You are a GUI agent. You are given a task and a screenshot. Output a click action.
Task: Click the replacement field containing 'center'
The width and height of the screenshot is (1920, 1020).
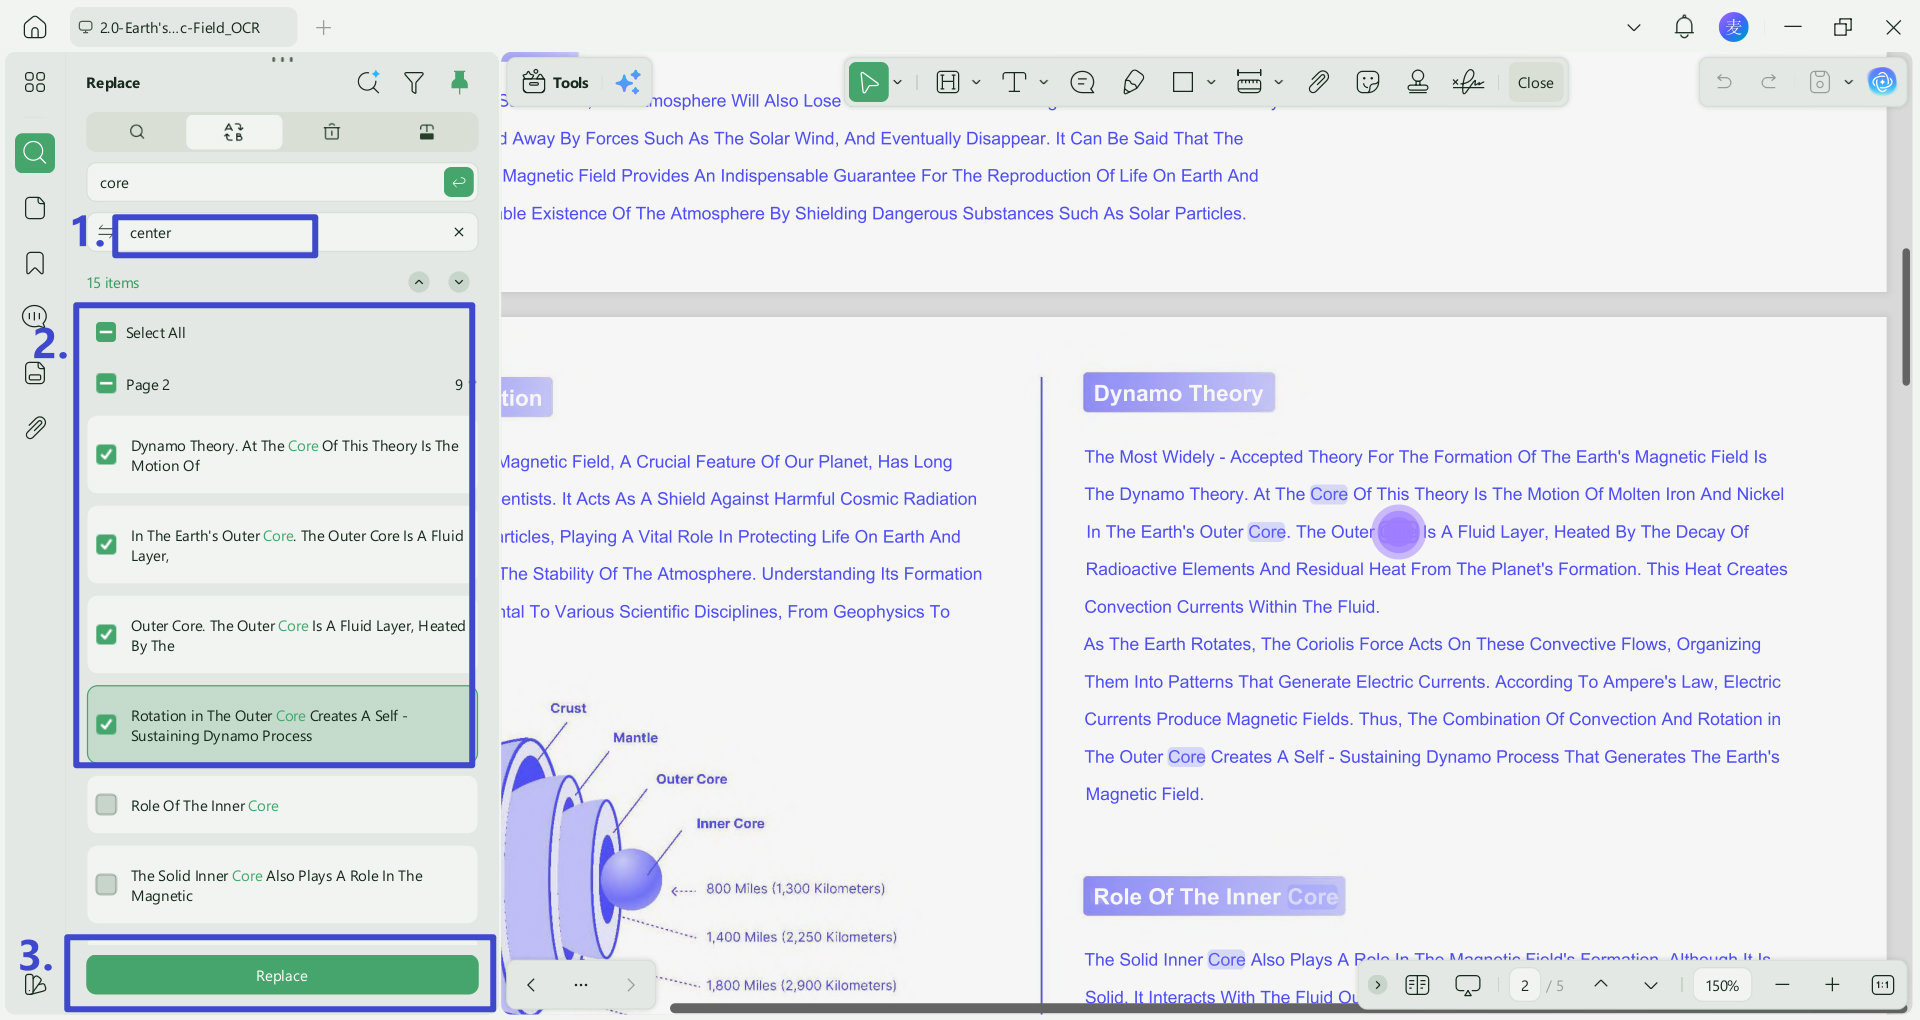click(283, 232)
